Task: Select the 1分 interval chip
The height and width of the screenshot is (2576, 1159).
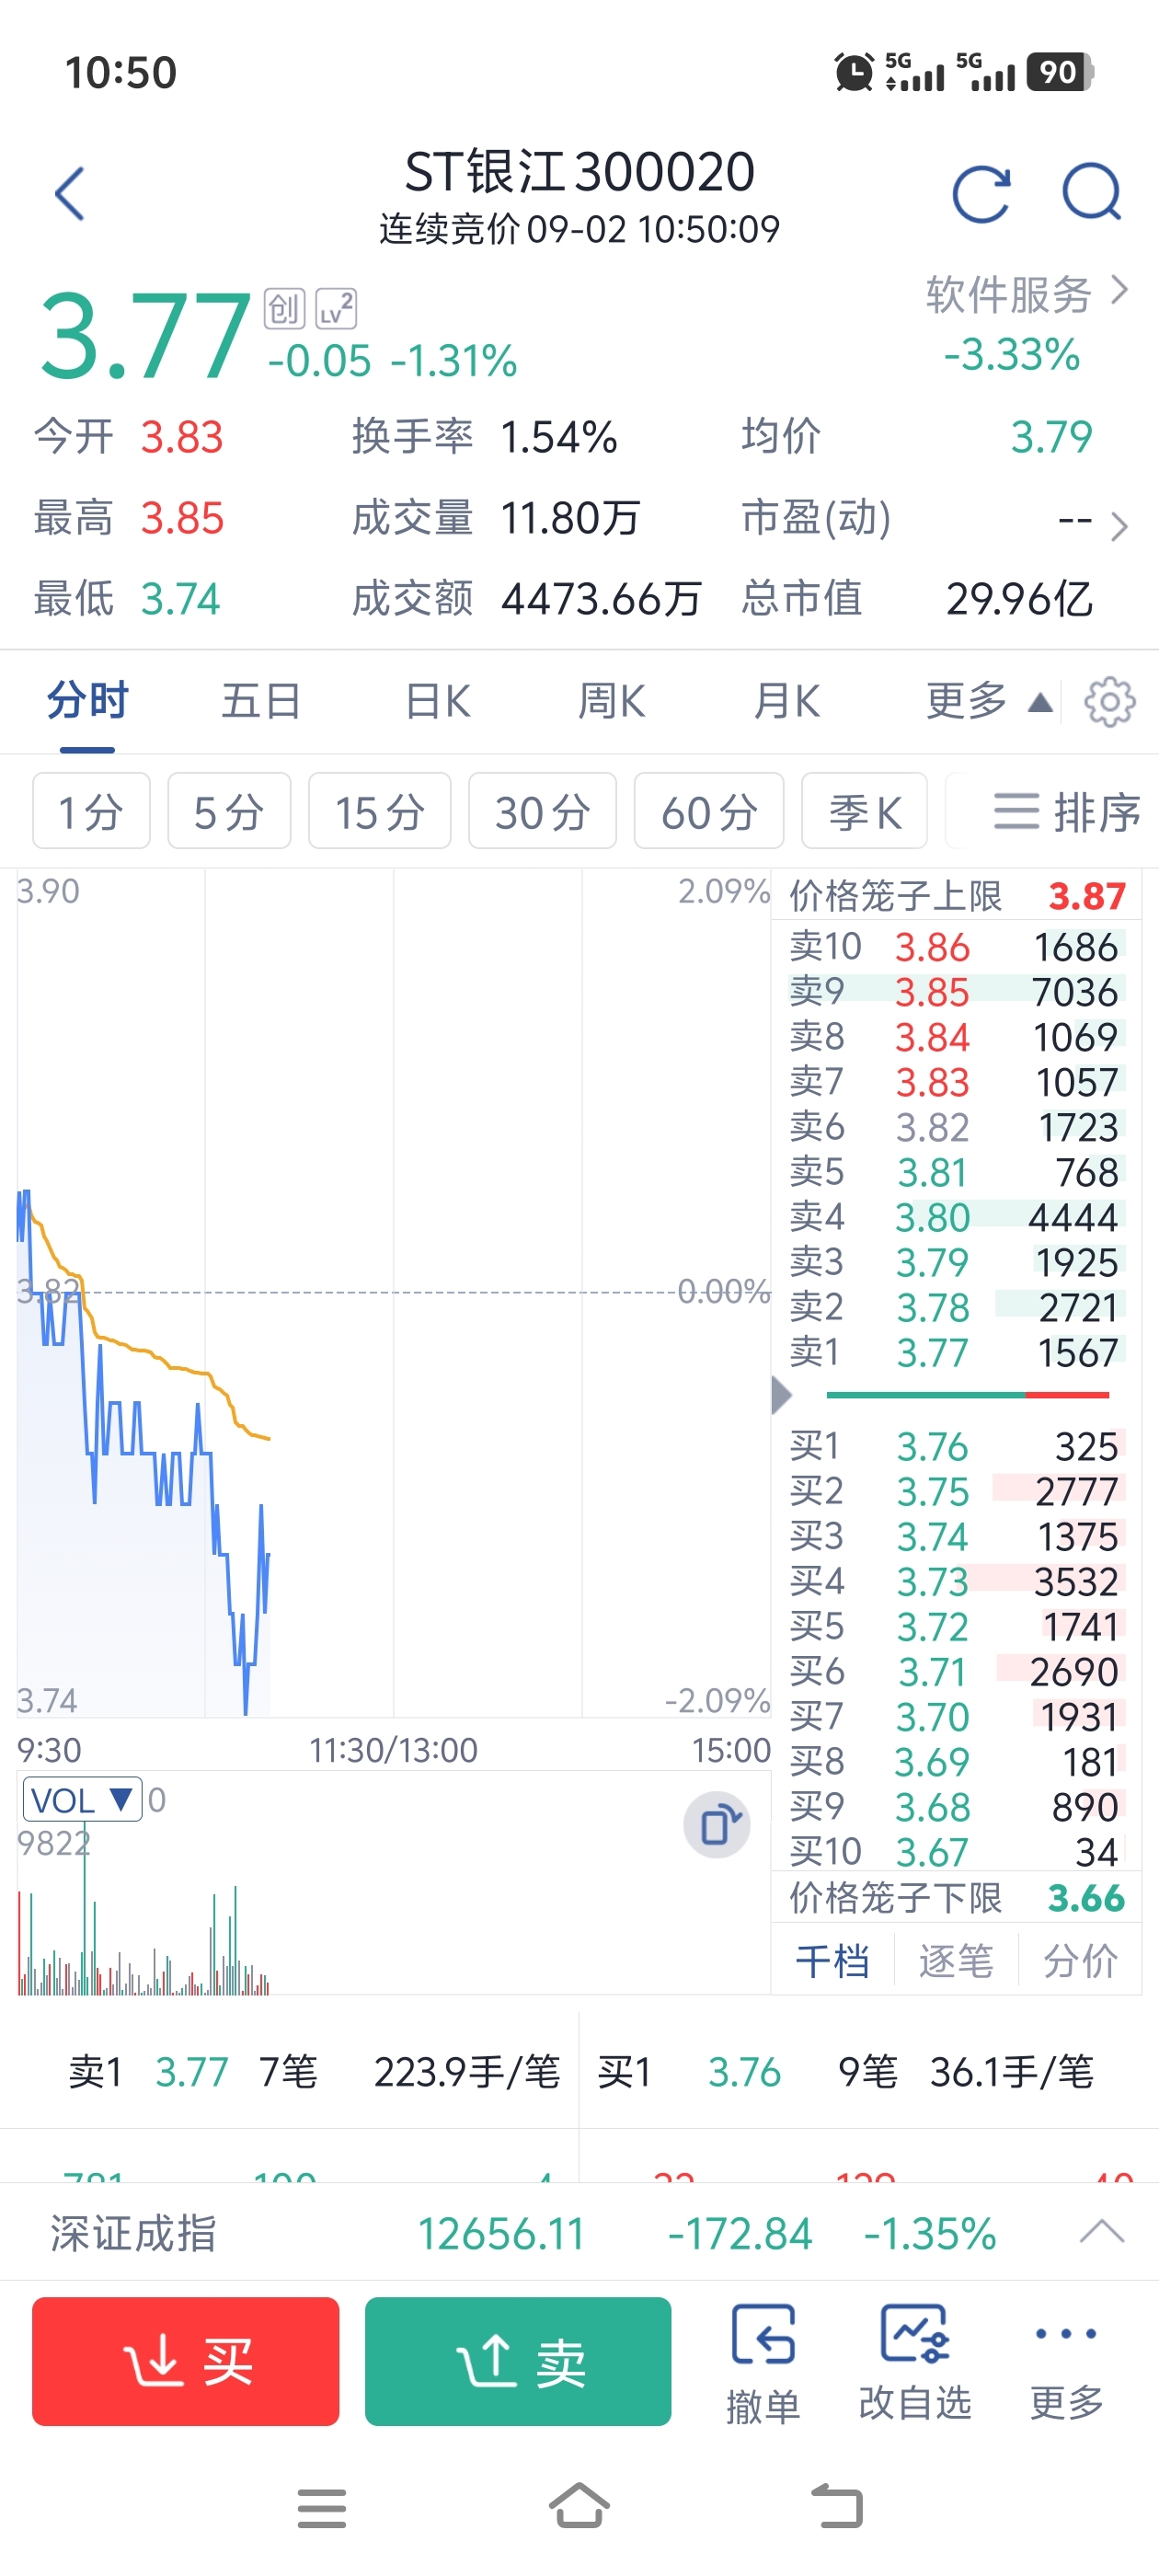Action: (91, 811)
